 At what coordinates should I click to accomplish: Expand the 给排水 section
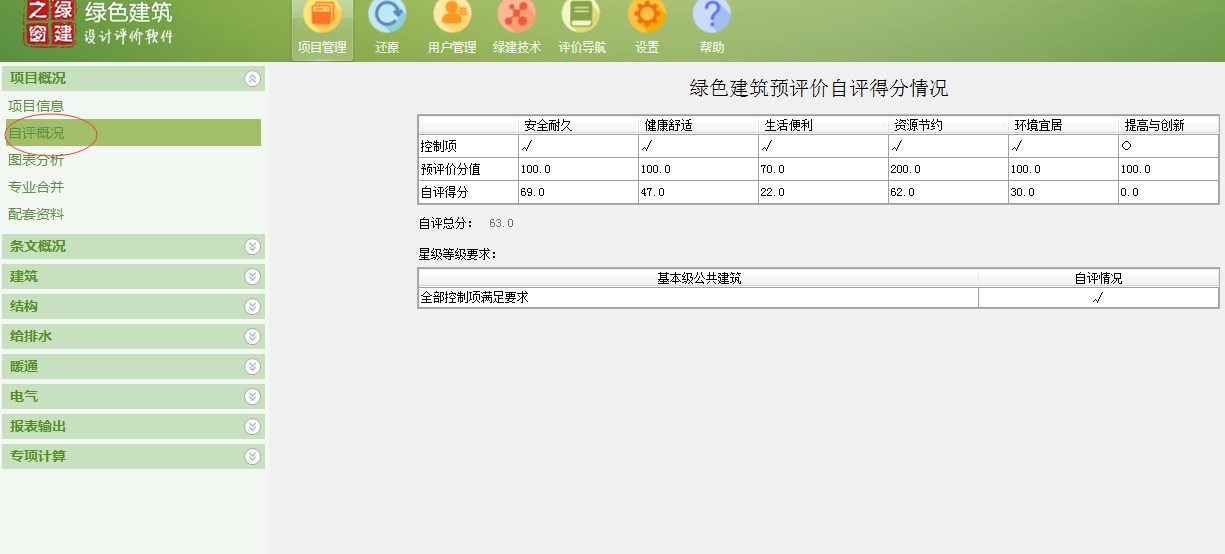[x=252, y=337]
